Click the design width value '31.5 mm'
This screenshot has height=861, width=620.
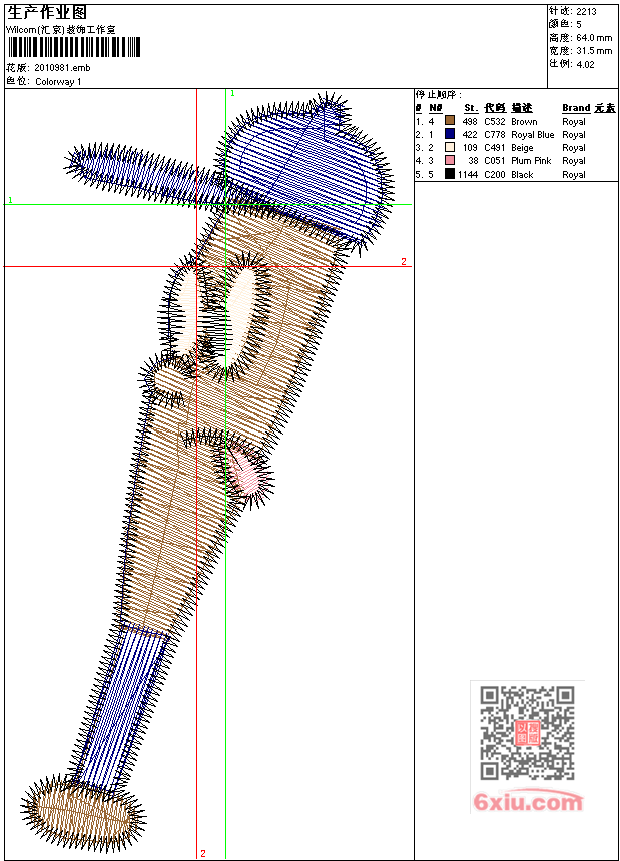click(594, 51)
